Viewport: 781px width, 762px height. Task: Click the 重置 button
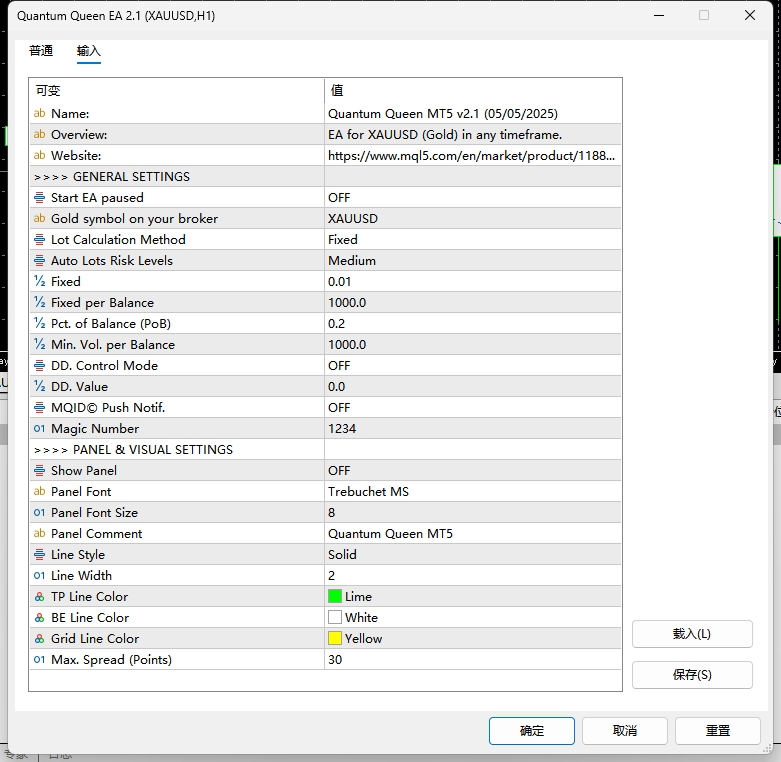(x=718, y=731)
